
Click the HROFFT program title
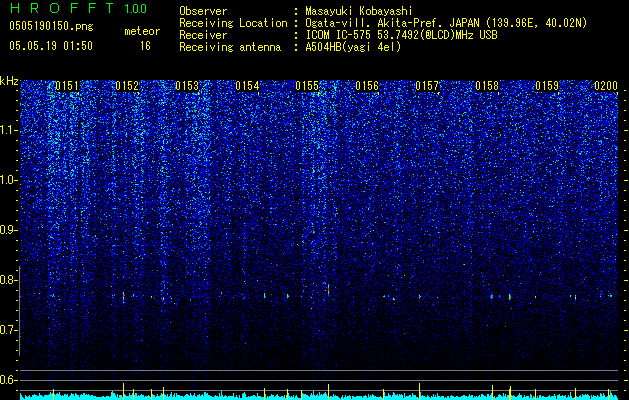coord(62,8)
